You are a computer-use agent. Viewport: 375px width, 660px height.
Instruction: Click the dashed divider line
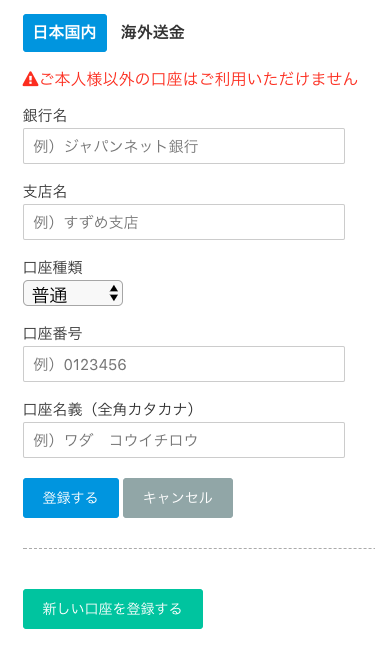pos(199,548)
